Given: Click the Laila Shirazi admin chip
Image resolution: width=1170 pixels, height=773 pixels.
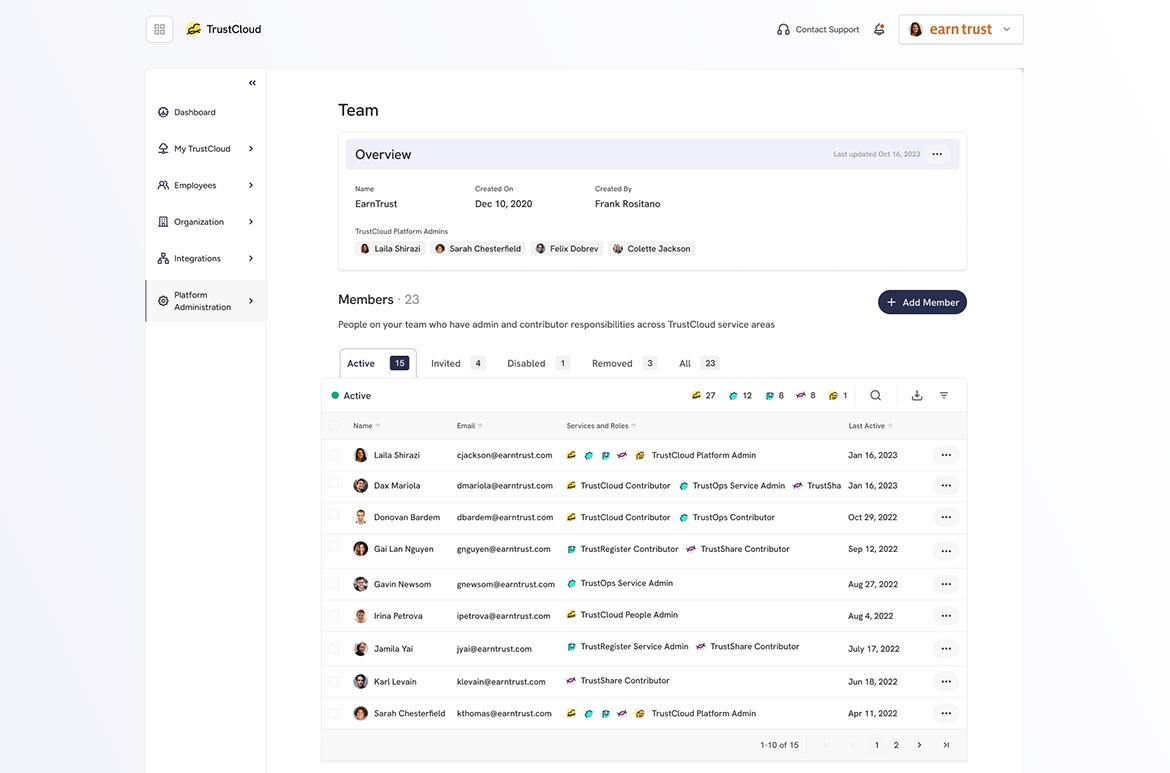Looking at the screenshot, I should pyautogui.click(x=390, y=248).
